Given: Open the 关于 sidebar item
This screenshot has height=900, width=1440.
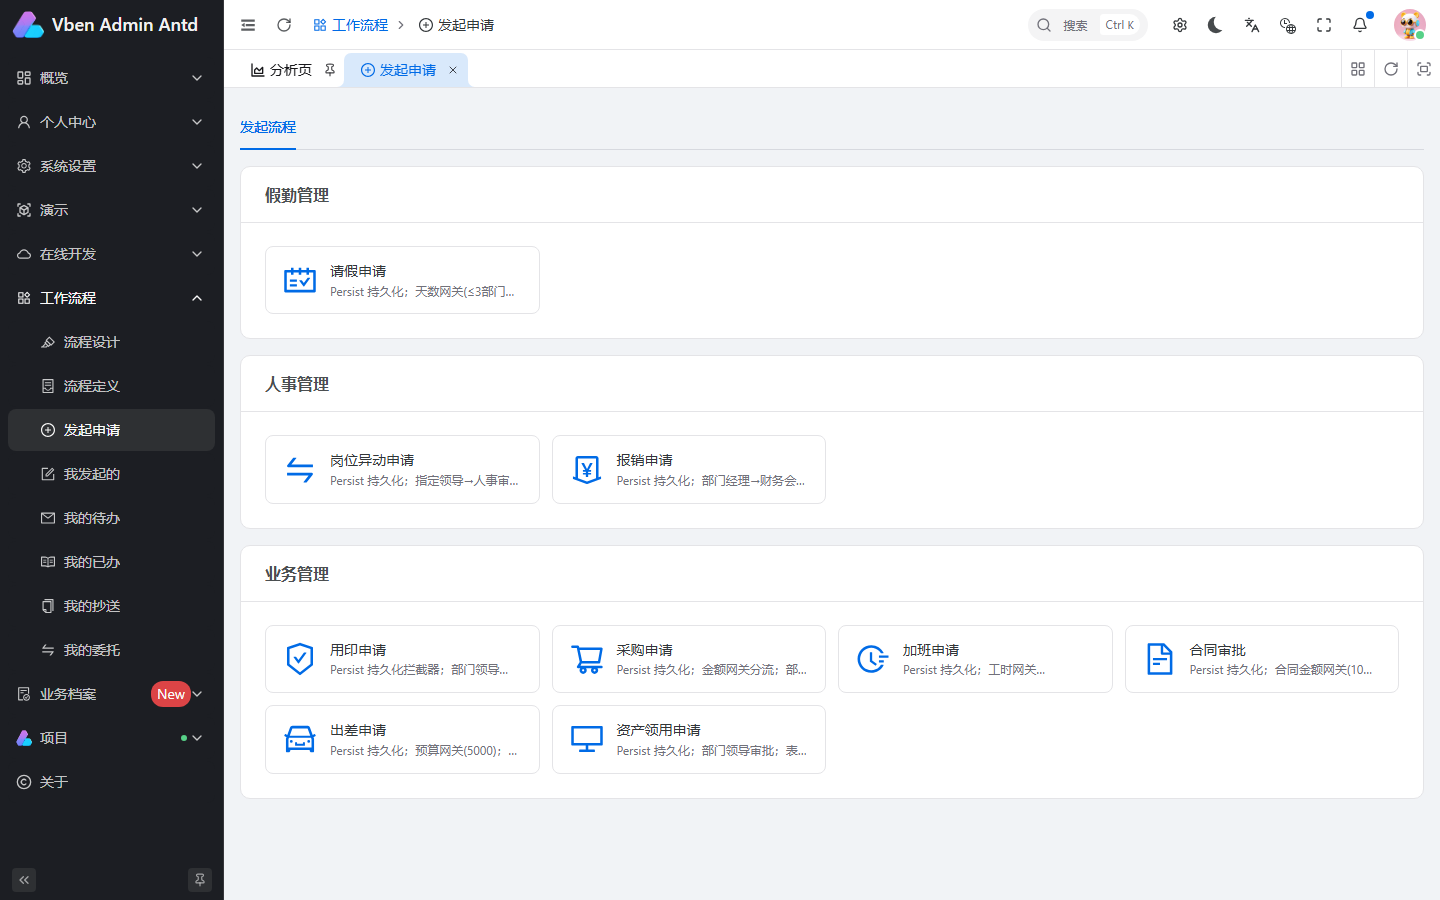Looking at the screenshot, I should [x=111, y=782].
